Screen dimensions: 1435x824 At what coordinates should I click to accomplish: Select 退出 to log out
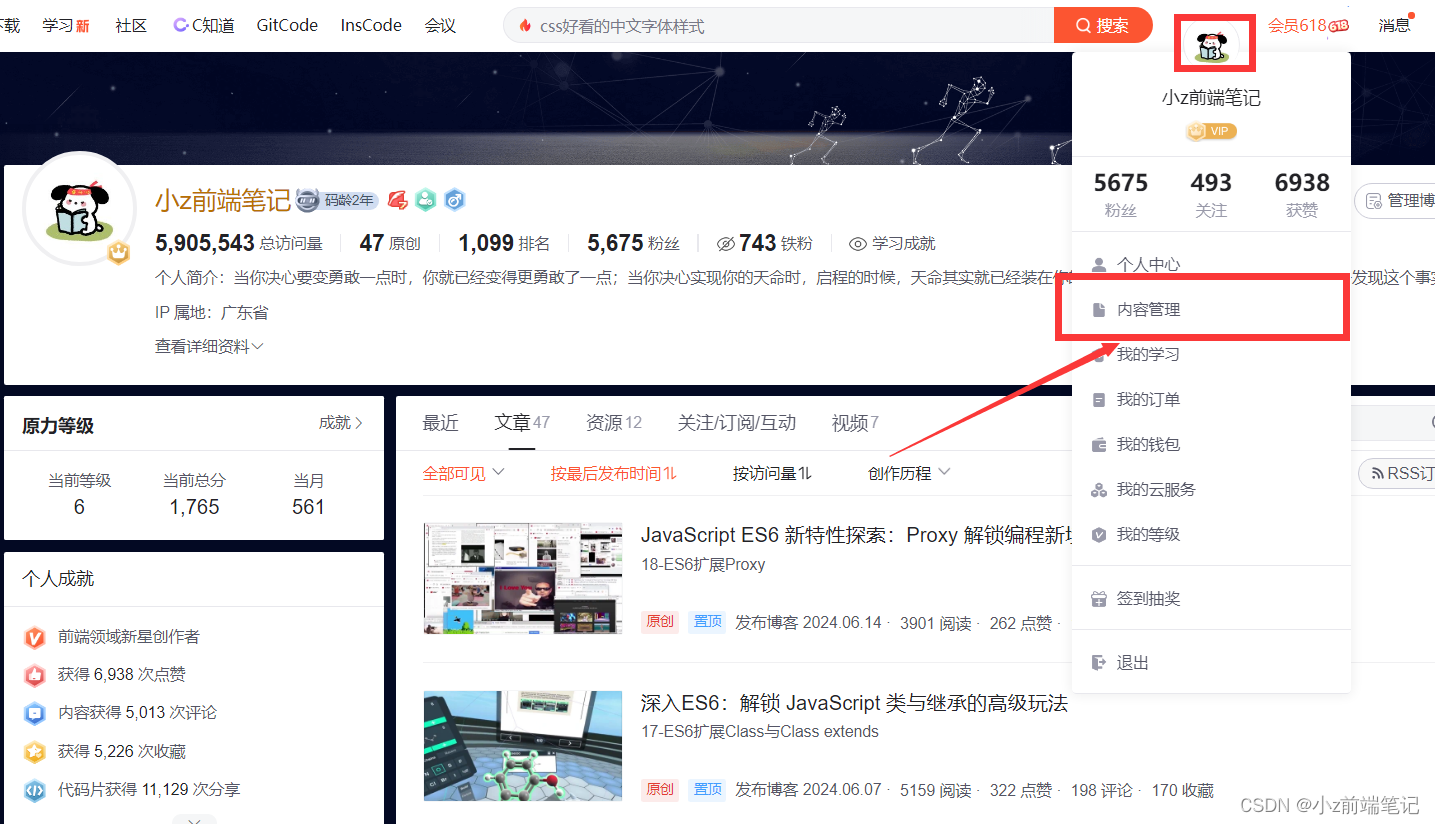[x=1211, y=663]
